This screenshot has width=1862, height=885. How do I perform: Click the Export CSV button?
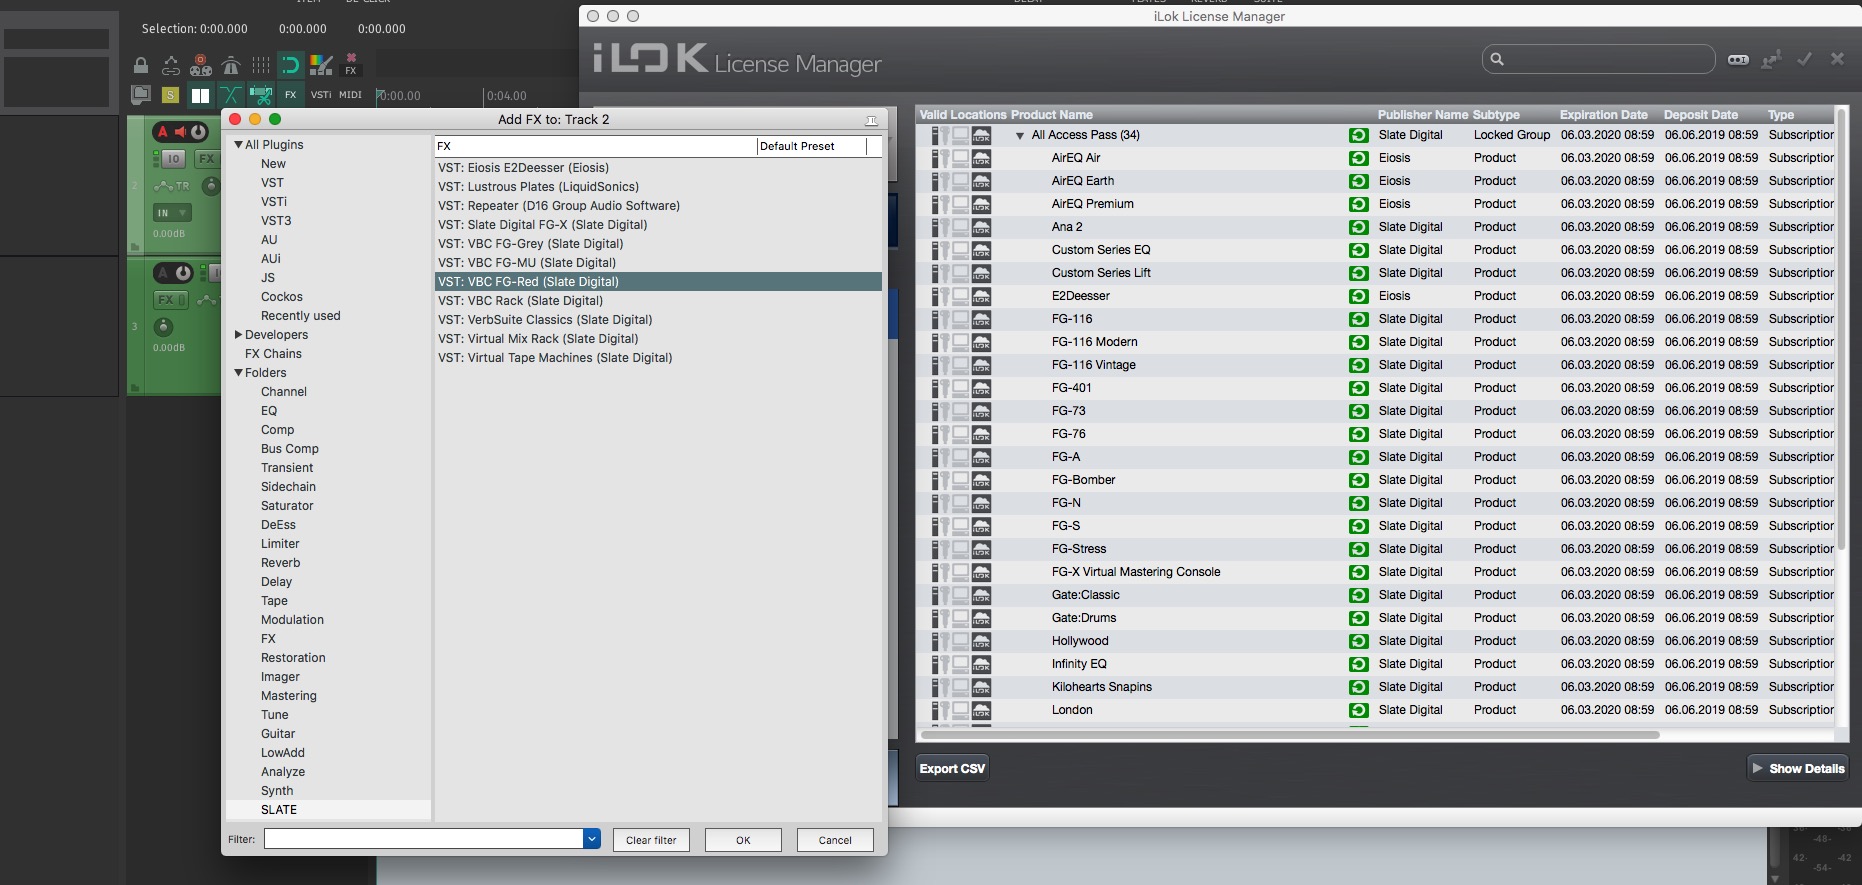pos(952,769)
